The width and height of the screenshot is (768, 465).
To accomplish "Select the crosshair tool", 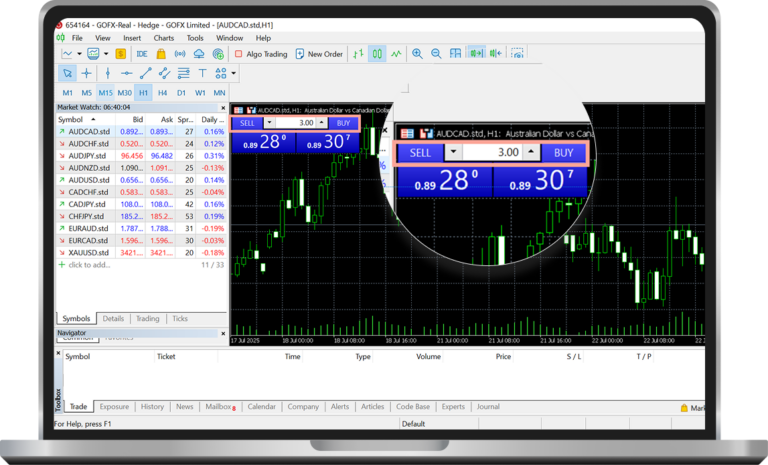I will [x=86, y=73].
